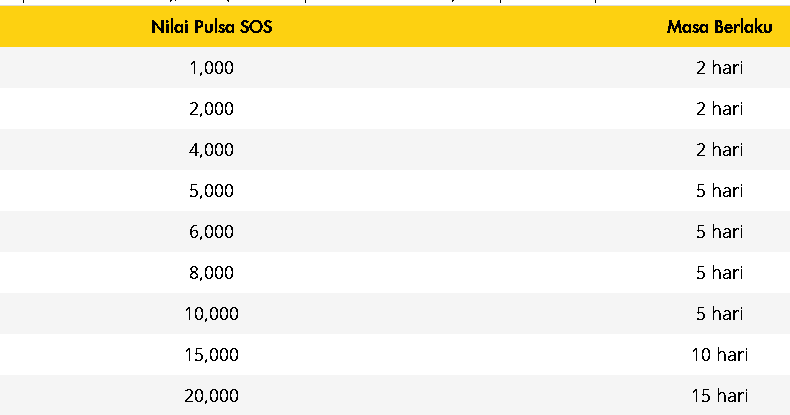Click the Nilai Pulsa SOS column header
This screenshot has height=415, width=790.
pos(212,27)
